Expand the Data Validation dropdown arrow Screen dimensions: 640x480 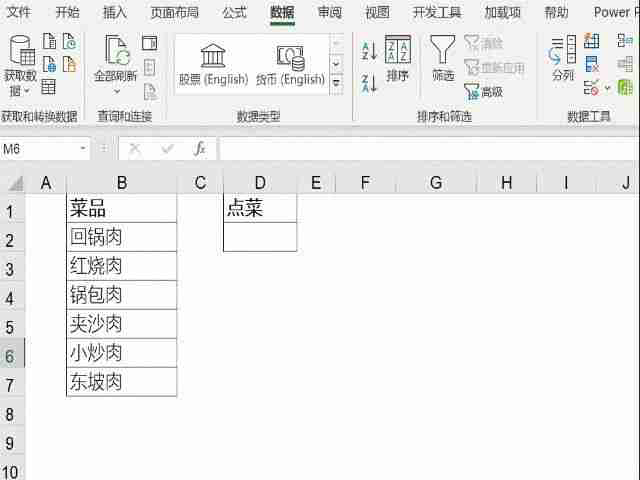pos(607,88)
